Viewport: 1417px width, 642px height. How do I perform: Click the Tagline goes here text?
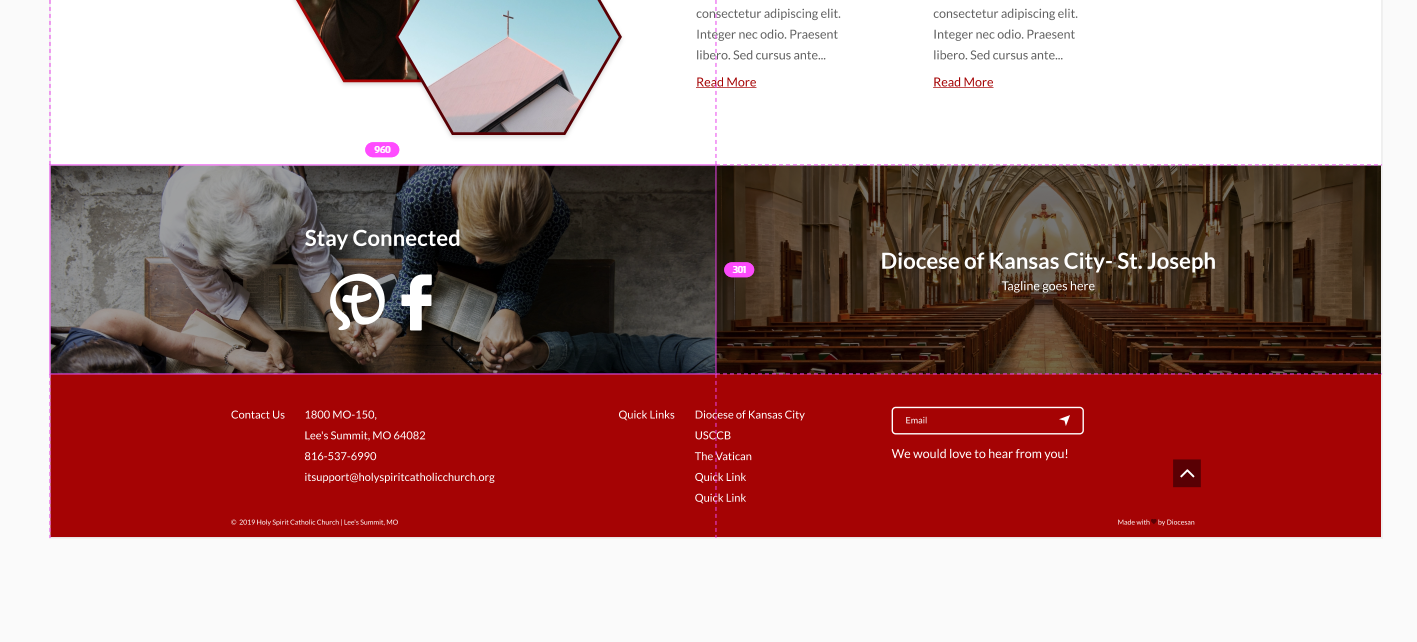pos(1048,286)
